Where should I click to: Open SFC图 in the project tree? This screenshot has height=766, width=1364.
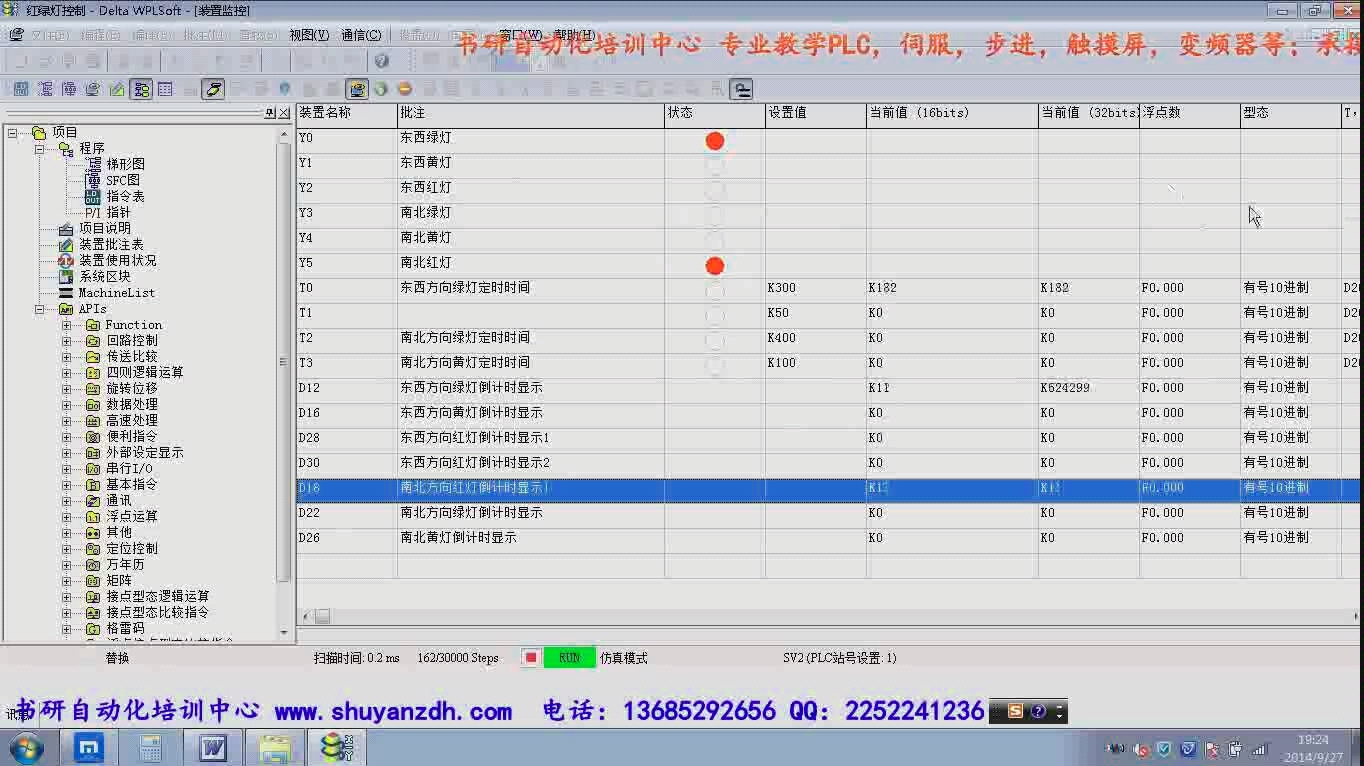click(122, 180)
